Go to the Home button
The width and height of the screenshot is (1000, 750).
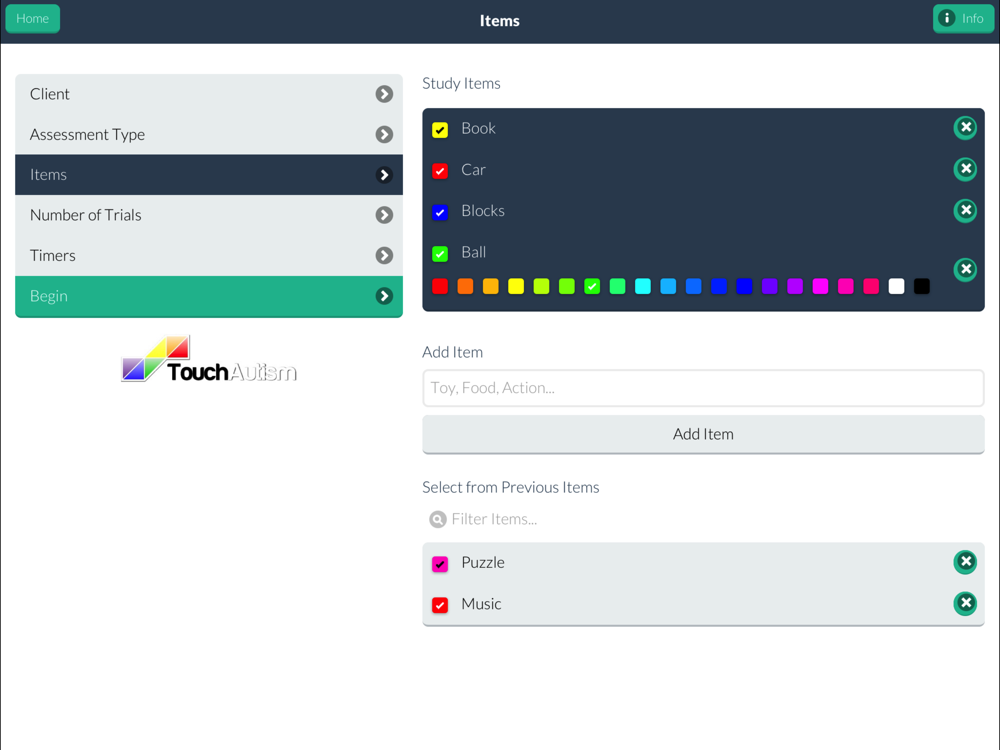[x=33, y=18]
